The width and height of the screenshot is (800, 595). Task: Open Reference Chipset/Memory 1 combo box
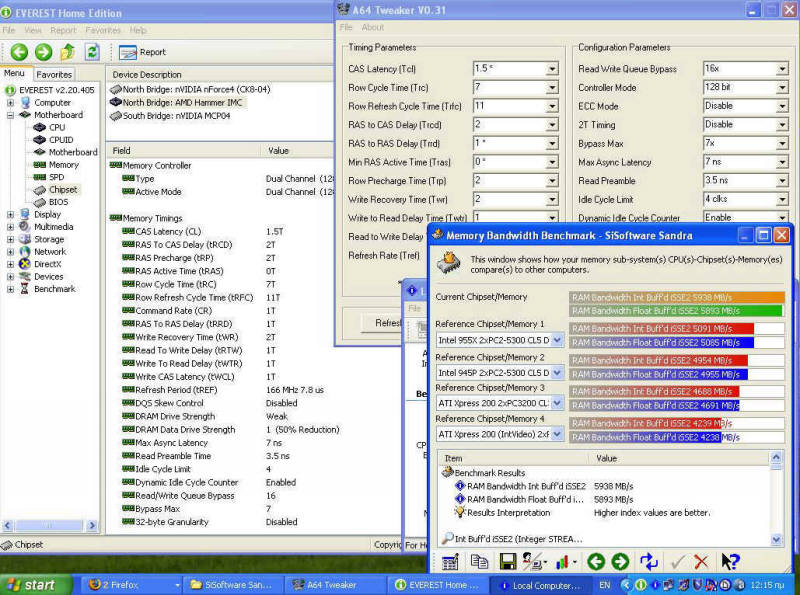[x=557, y=340]
